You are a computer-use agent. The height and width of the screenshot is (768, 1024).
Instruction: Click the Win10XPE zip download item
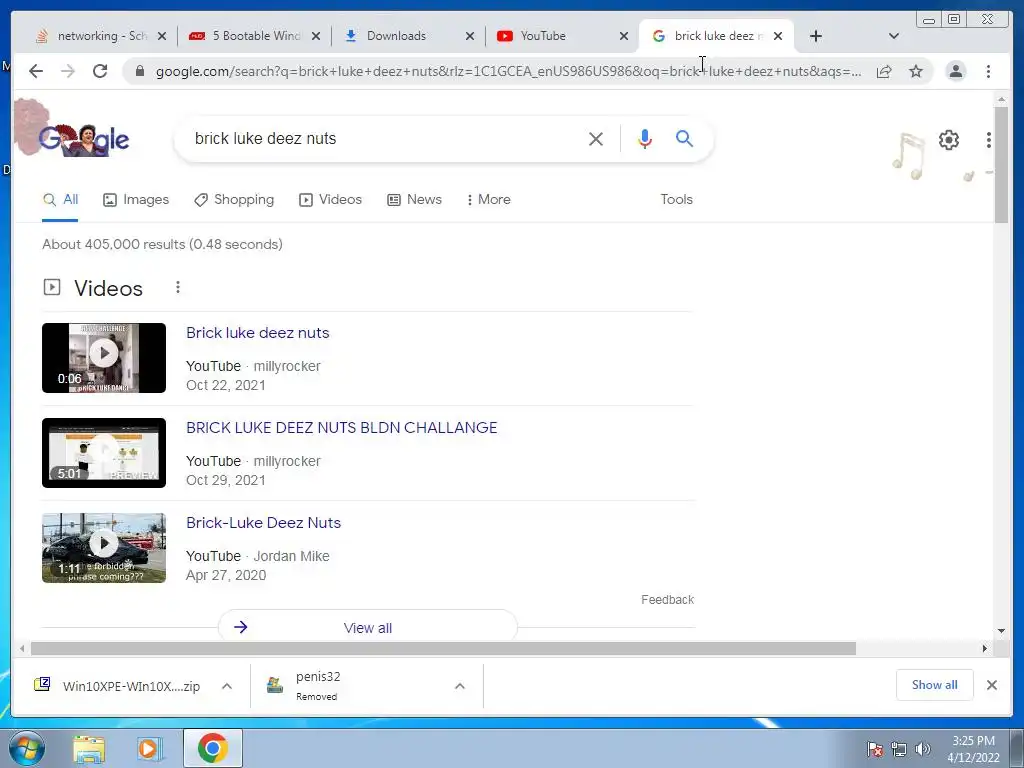118,686
